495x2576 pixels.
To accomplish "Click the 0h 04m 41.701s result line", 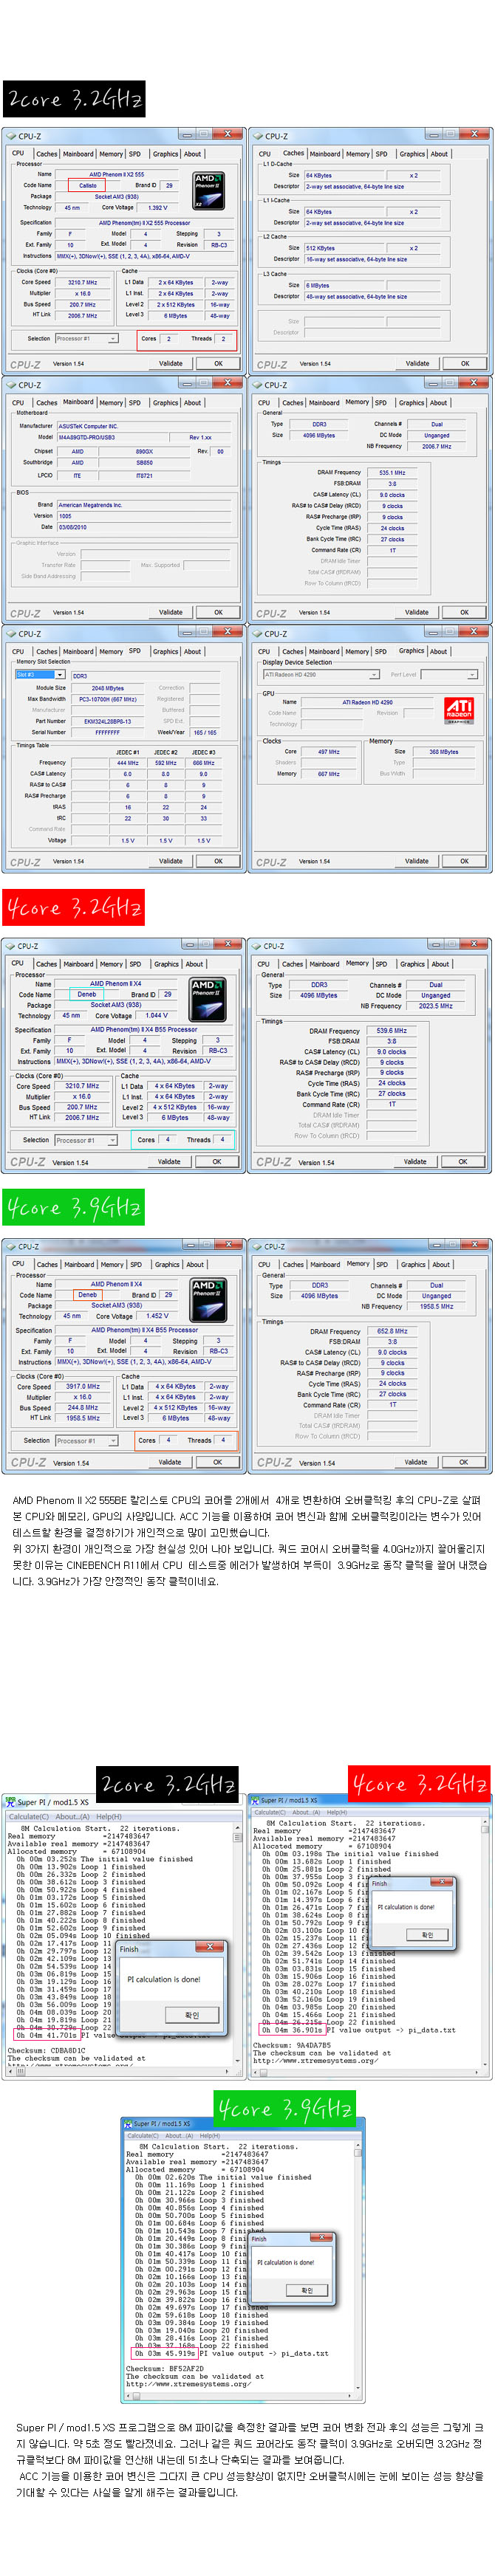I will [x=47, y=2036].
